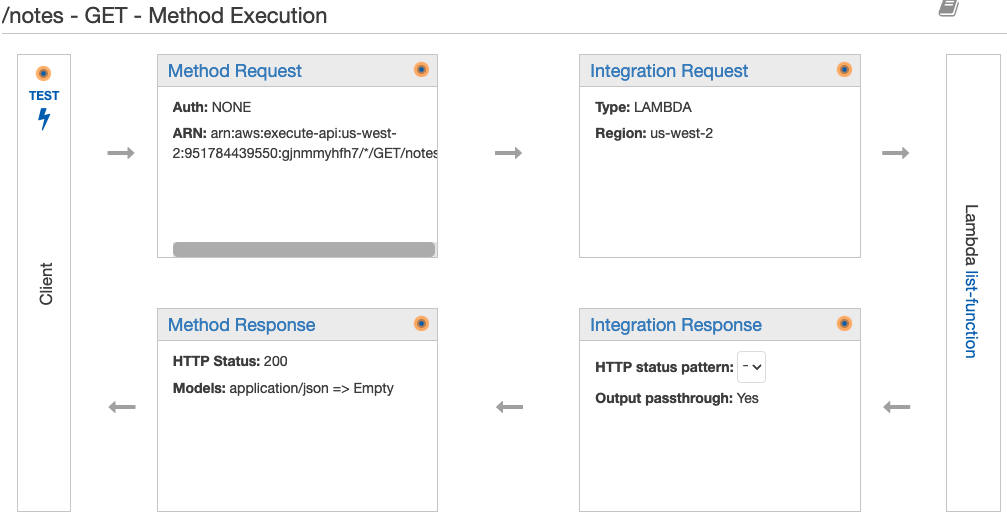Open the Method Request settings link
Image resolution: width=1007 pixels, height=518 pixels.
click(234, 71)
